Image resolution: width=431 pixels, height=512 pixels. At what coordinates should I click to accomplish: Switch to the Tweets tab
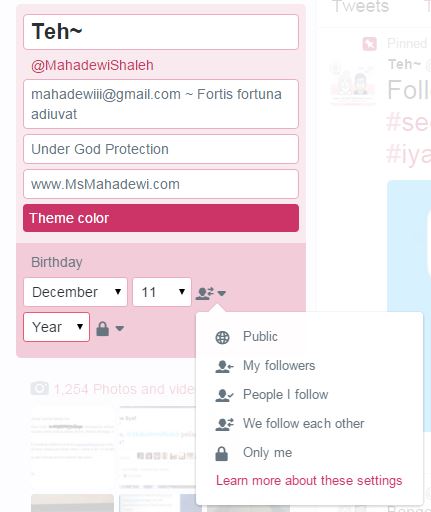[361, 7]
